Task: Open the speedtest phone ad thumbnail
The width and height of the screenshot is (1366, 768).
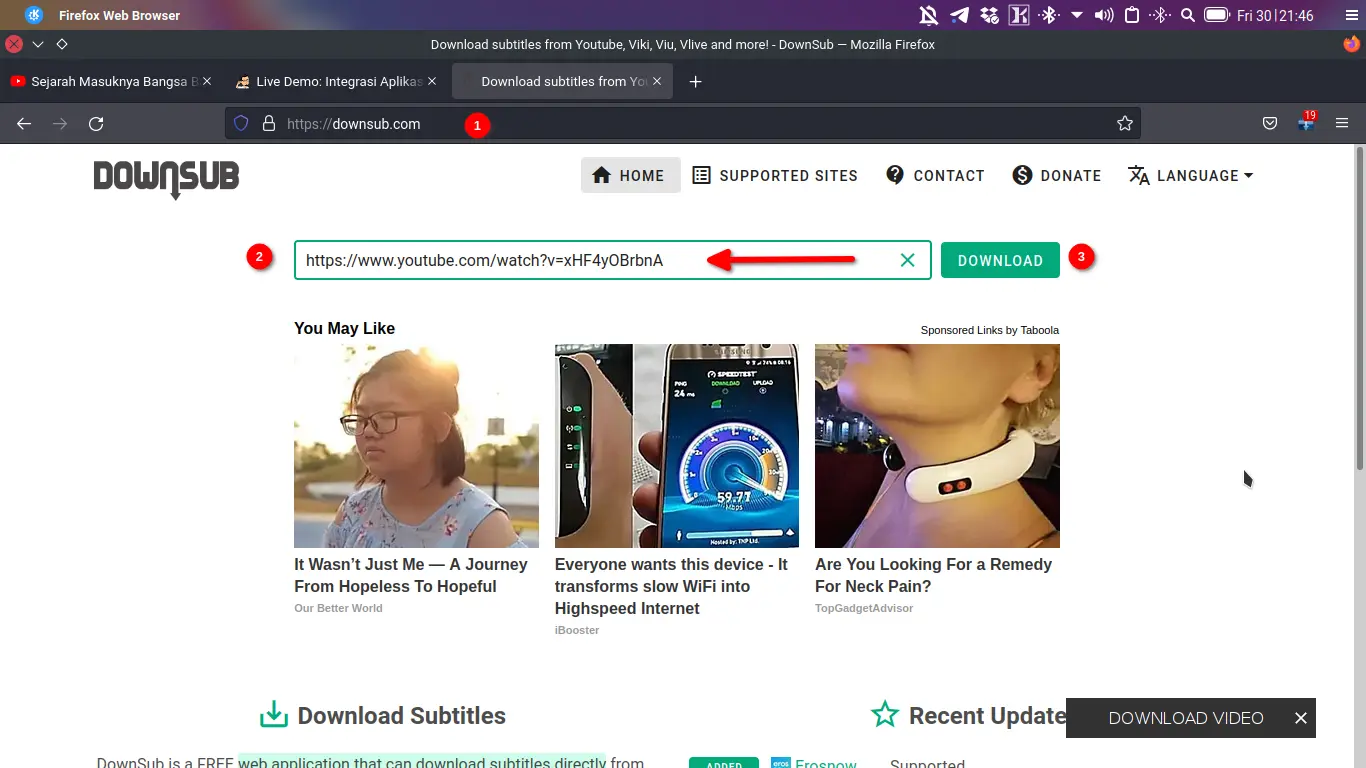Action: 677,446
